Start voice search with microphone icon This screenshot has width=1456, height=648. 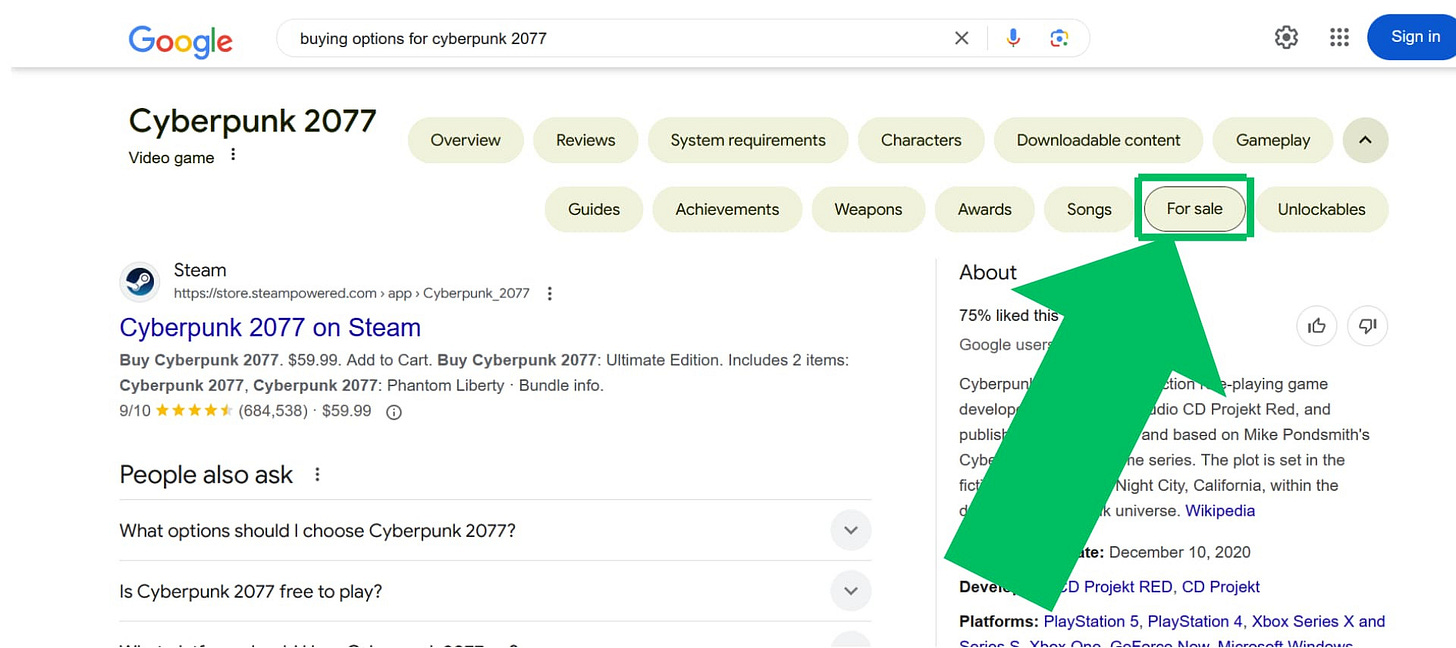click(1013, 38)
